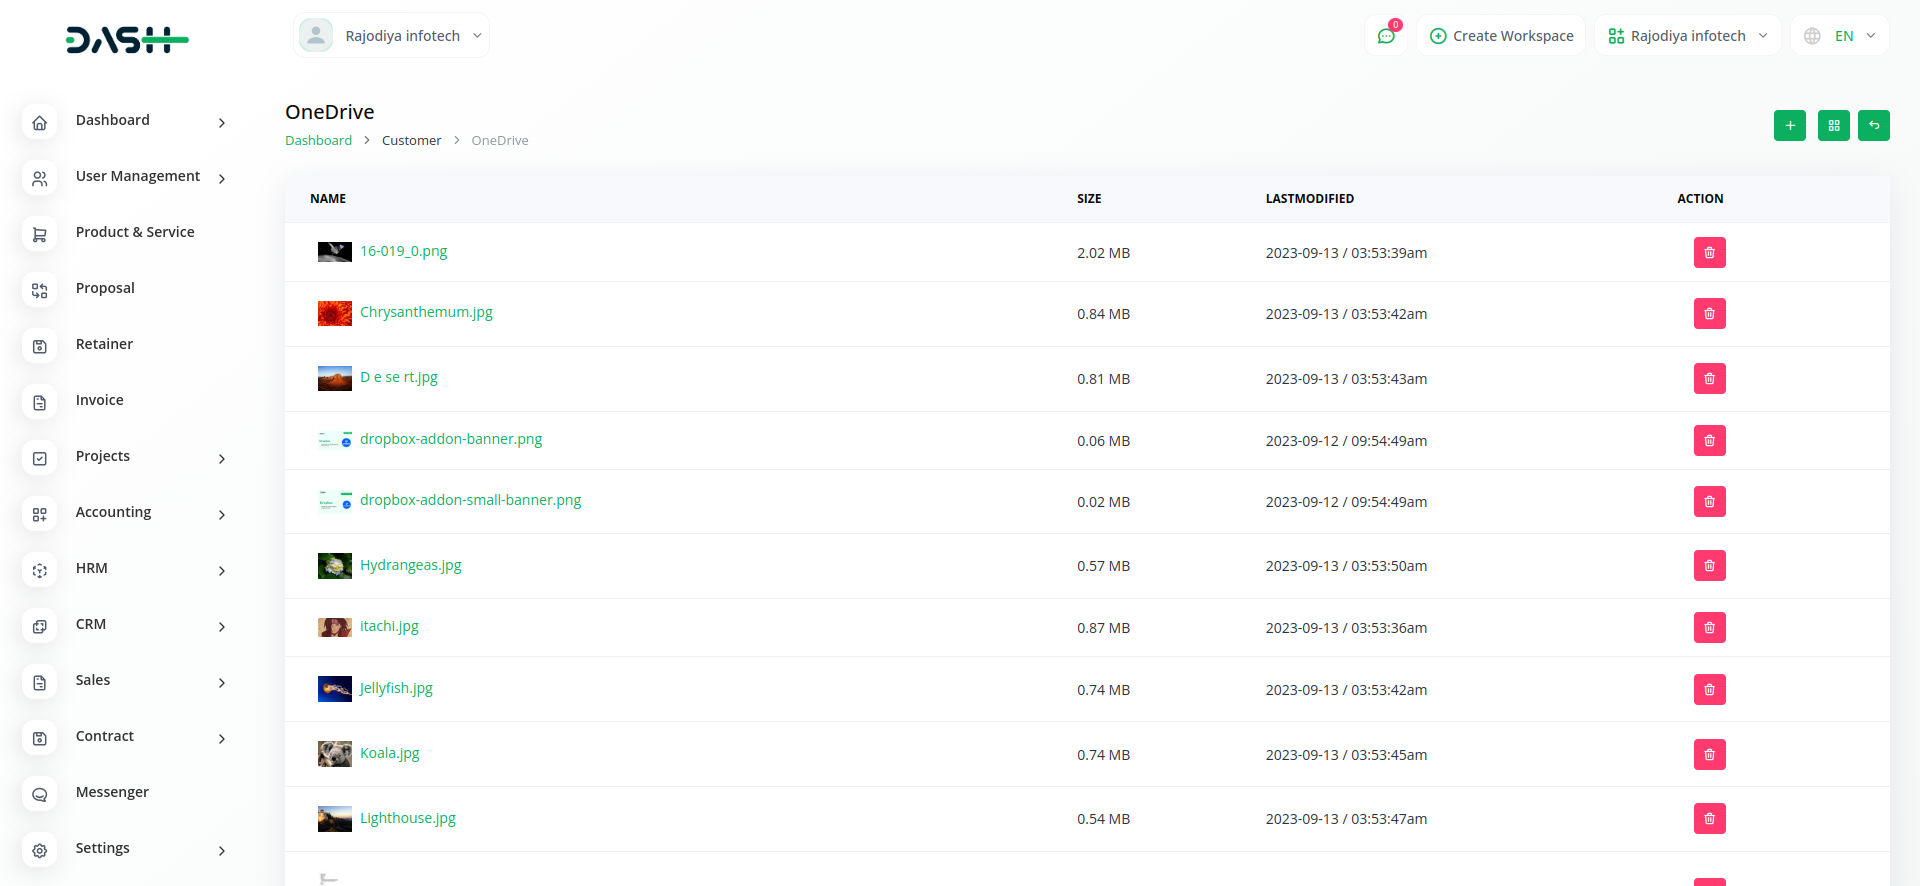Image resolution: width=1920 pixels, height=886 pixels.
Task: Go to Invoice in sidebar
Action: pos(100,401)
